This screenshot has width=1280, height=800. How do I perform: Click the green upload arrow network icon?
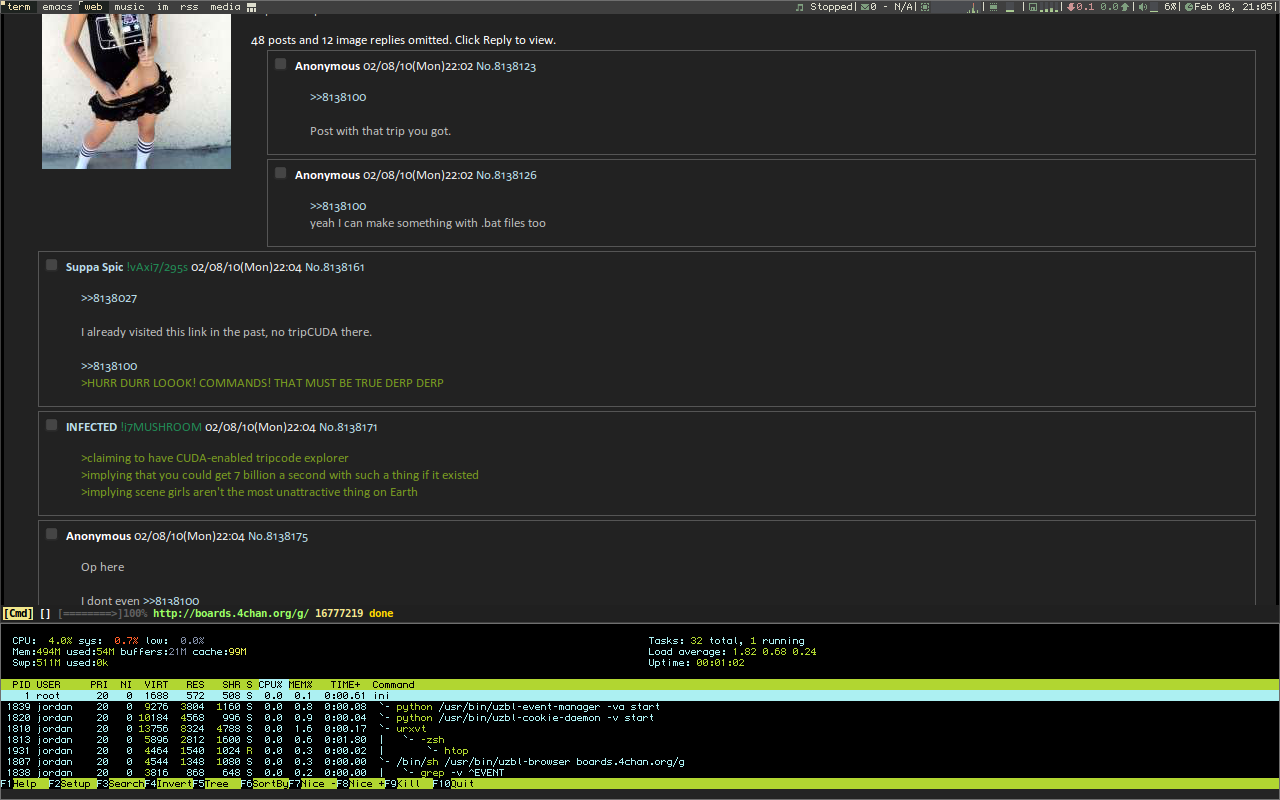pyautogui.click(x=1125, y=7)
